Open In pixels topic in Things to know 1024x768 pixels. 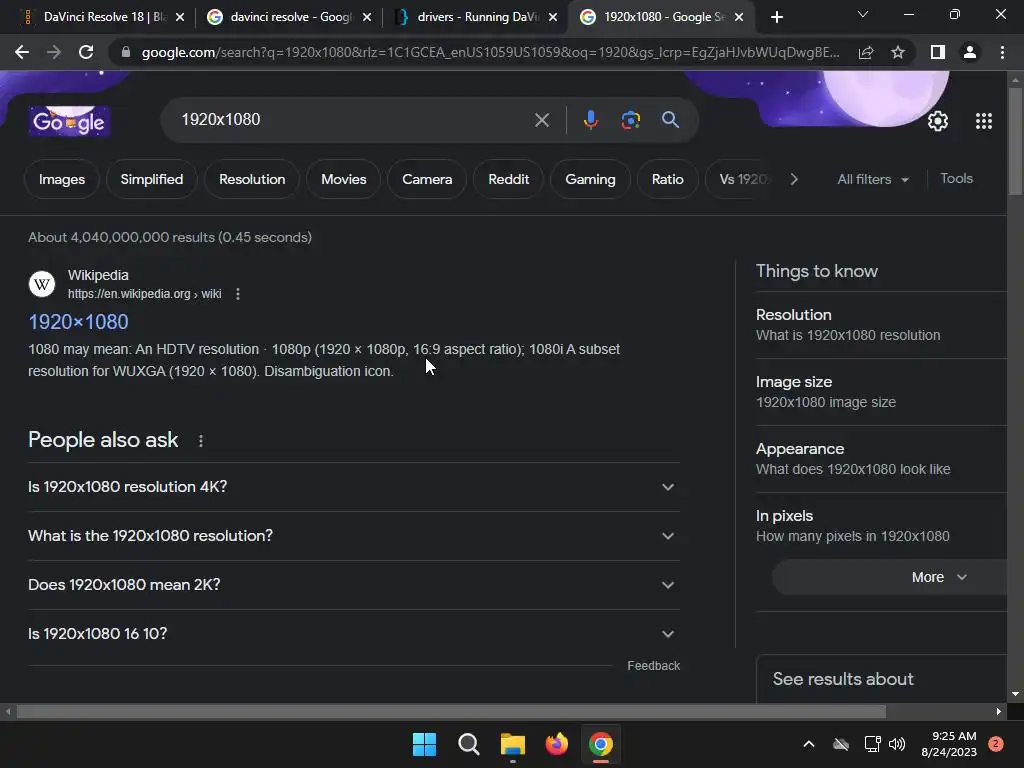point(881,526)
